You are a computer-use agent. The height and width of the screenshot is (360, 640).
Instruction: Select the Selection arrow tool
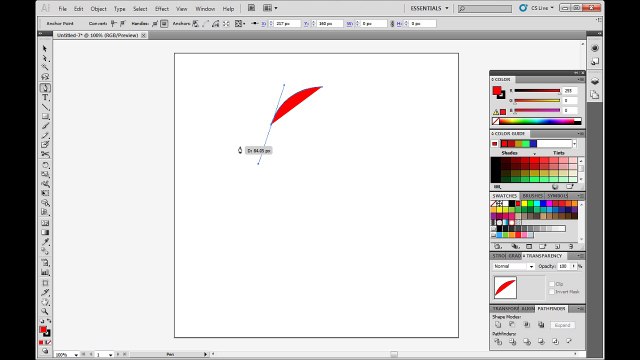point(45,48)
